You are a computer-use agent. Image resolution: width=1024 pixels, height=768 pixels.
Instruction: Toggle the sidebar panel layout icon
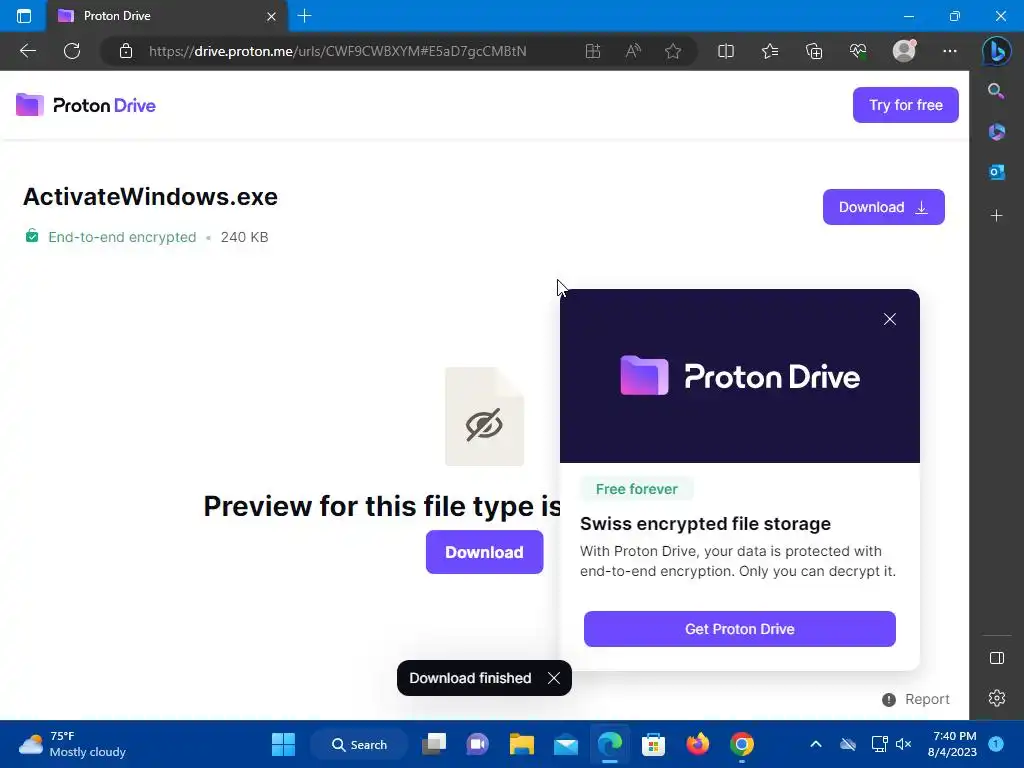(997, 658)
